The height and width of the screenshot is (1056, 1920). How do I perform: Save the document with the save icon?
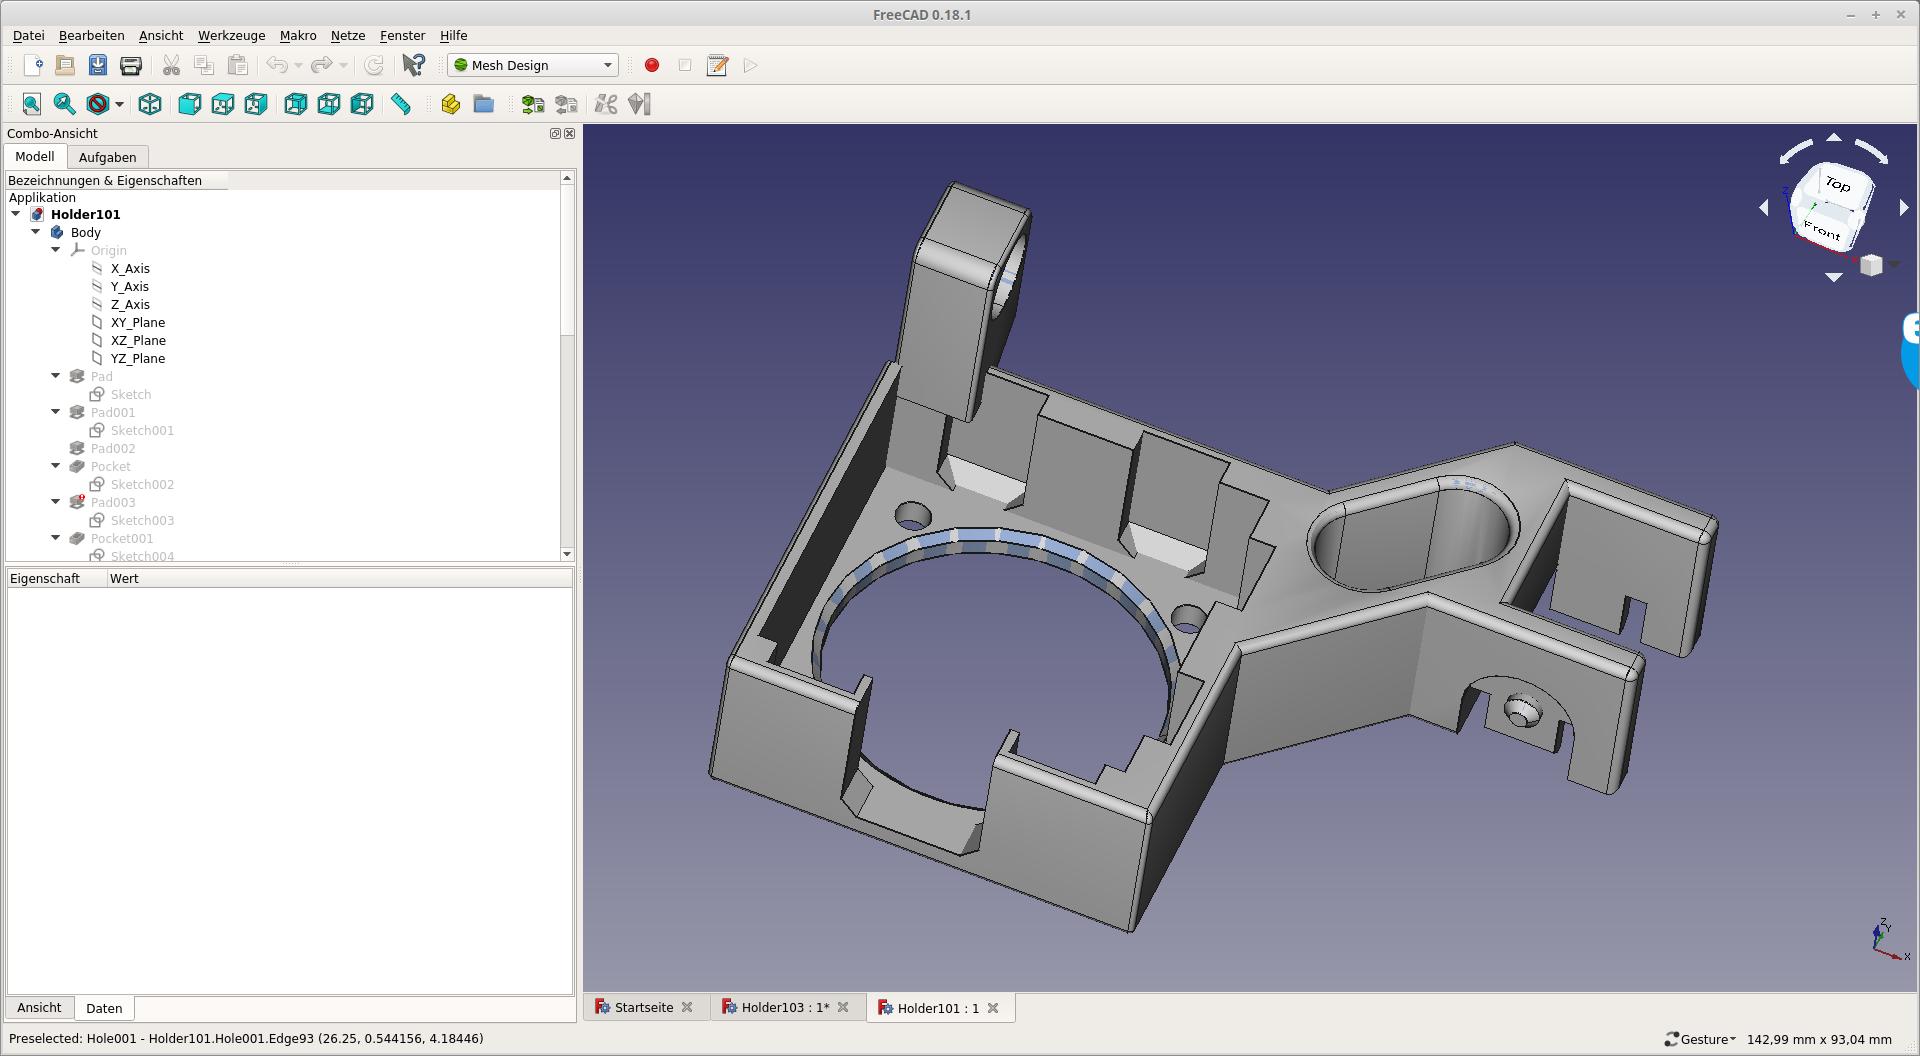pos(98,65)
